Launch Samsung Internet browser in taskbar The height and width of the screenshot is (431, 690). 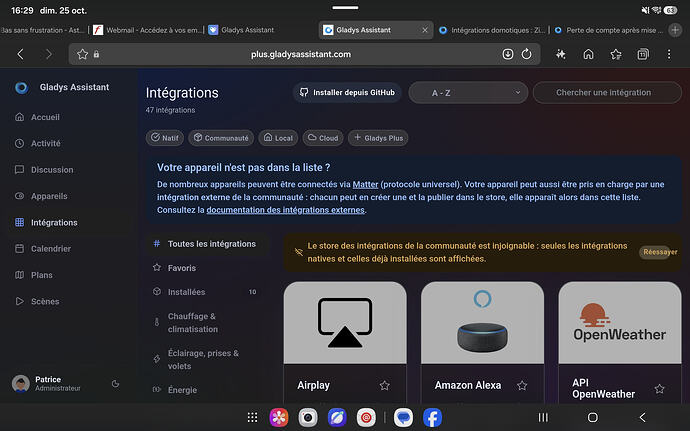337,417
